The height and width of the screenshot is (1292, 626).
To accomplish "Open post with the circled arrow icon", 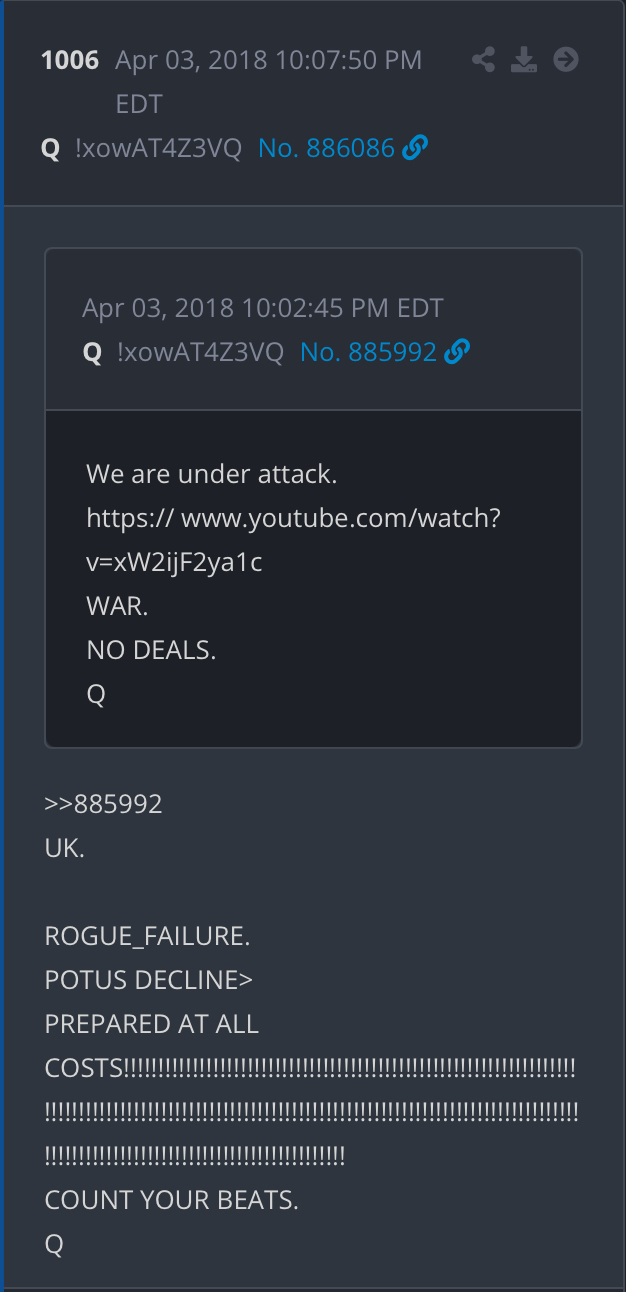I will pos(566,60).
